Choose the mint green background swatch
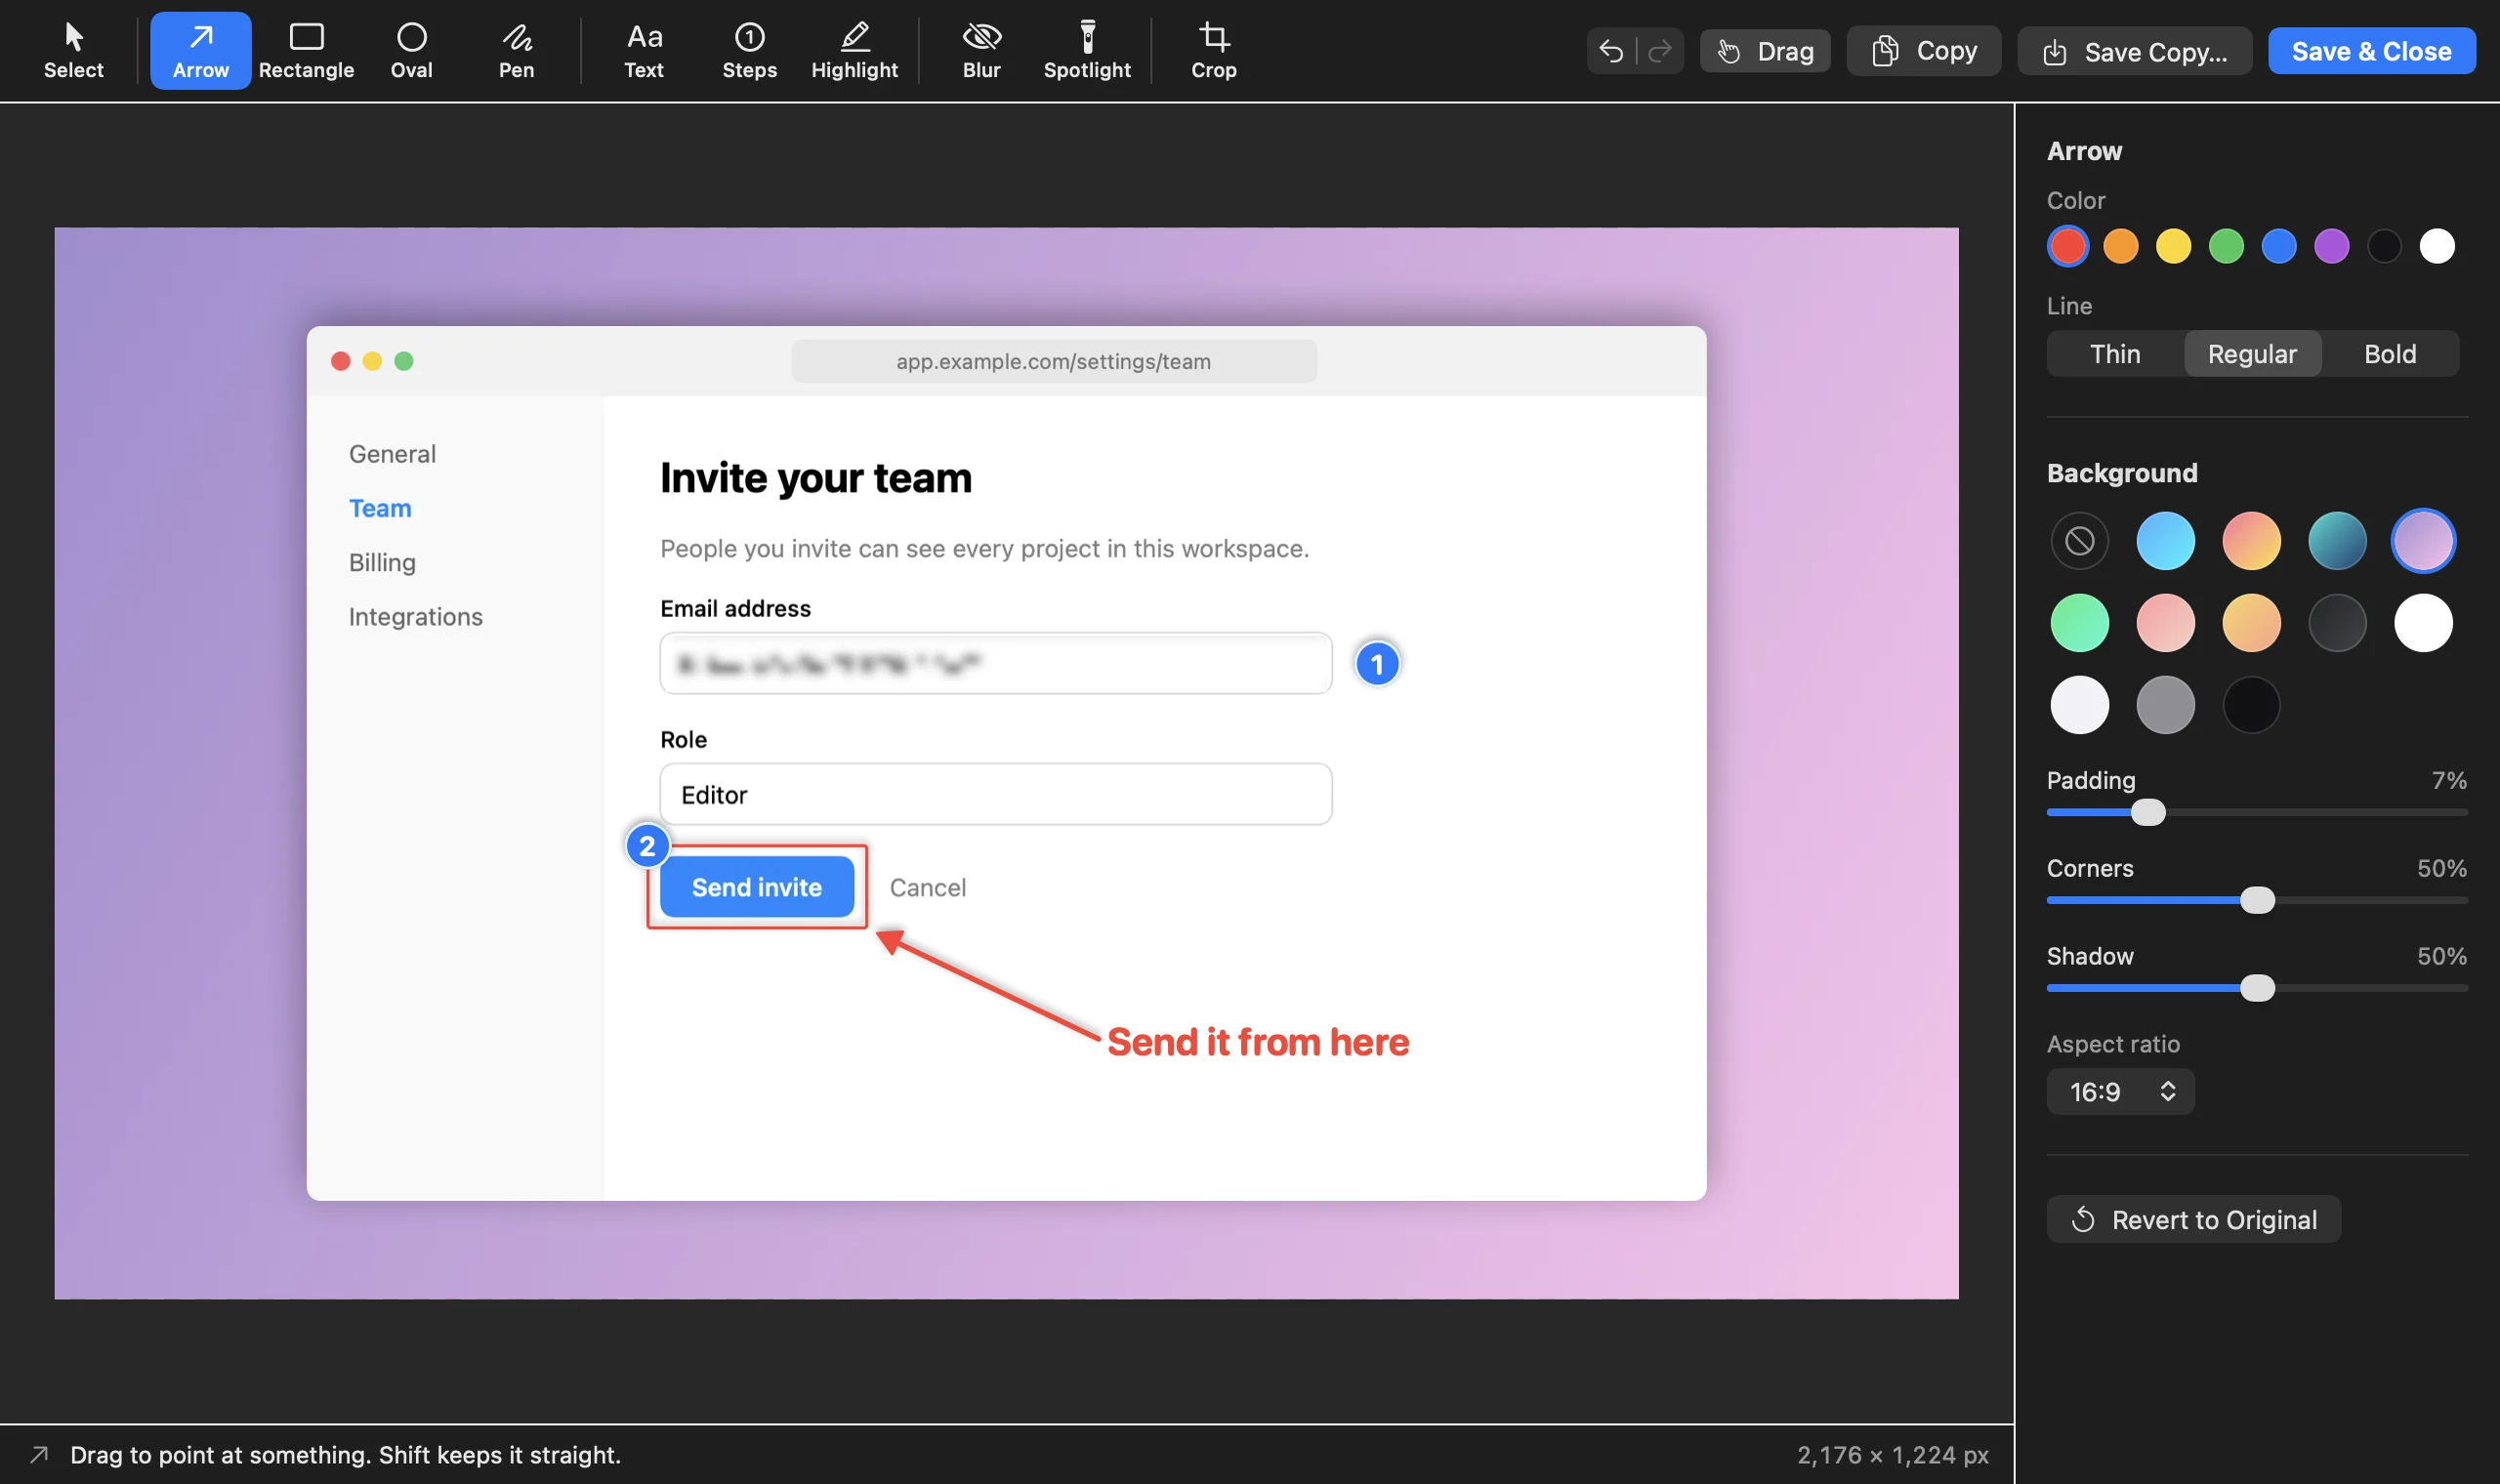 tap(2079, 623)
